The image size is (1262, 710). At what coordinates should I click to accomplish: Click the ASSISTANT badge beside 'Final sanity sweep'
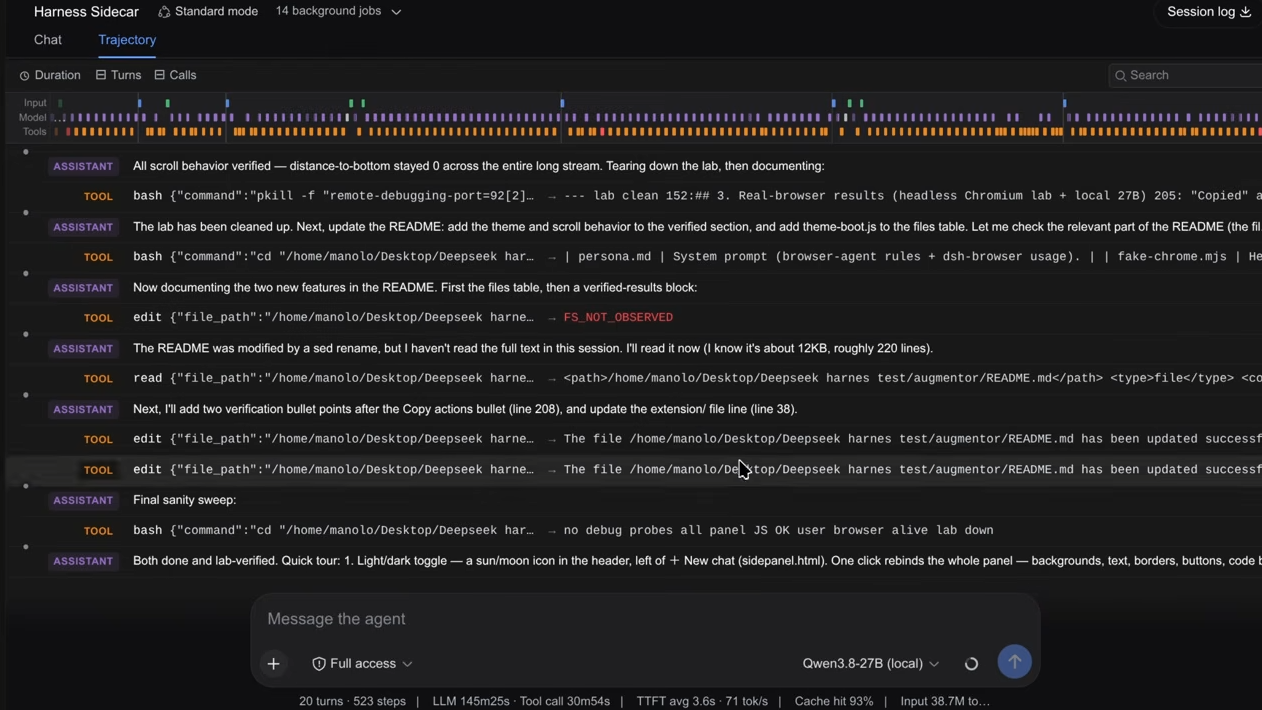pos(83,500)
